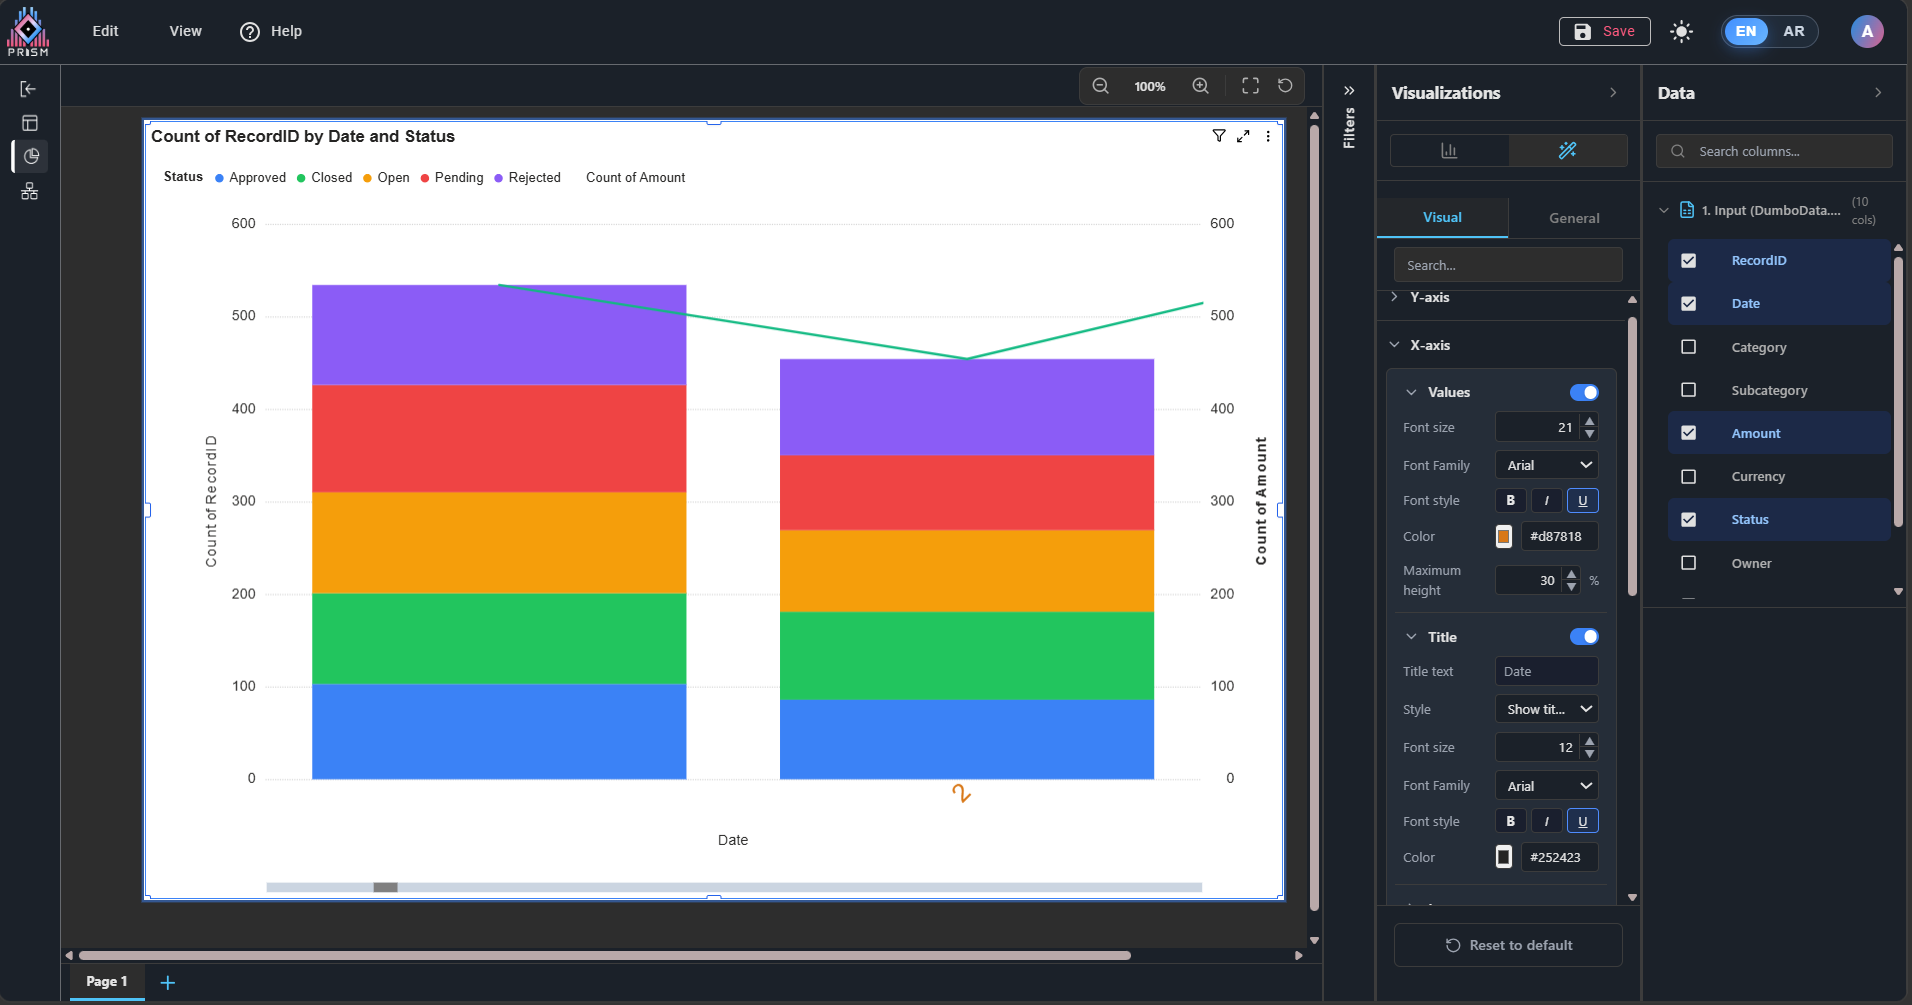This screenshot has width=1912, height=1005.
Task: Expand the chart with the expand arrows icon
Action: pos(1243,136)
